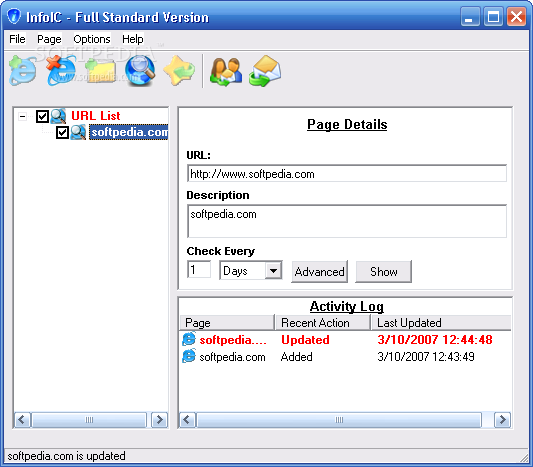Click the left scroll arrow in tree panel
Screen dimensions: 533x467
click(x=22, y=420)
